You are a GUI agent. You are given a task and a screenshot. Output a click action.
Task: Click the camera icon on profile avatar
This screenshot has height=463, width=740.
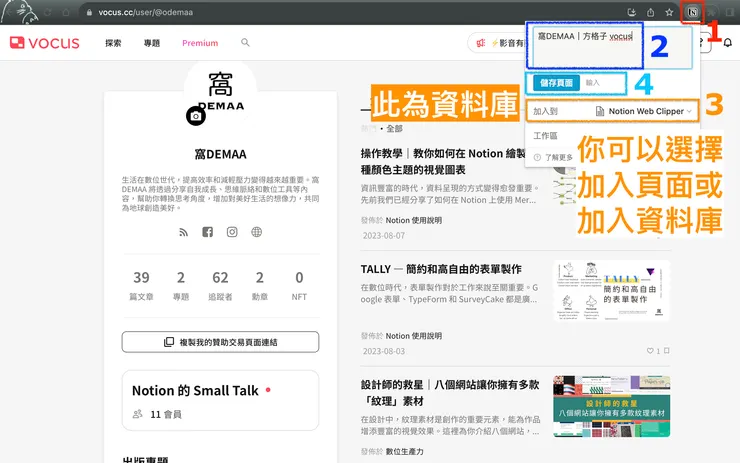pos(196,116)
